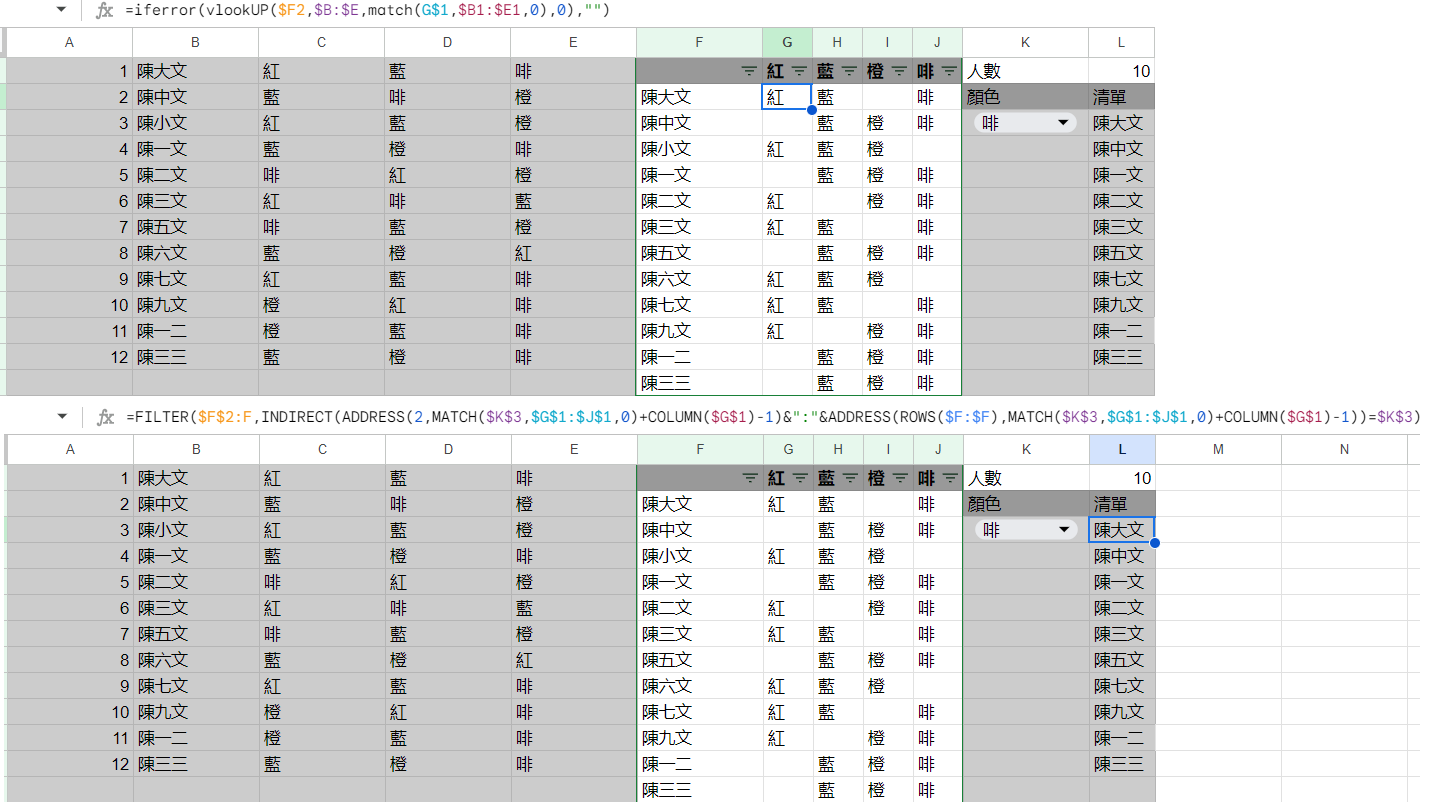Viewport: 1430px width, 802px height.
Task: Open the 橙 filter icon in upper sheet
Action: (x=899, y=71)
